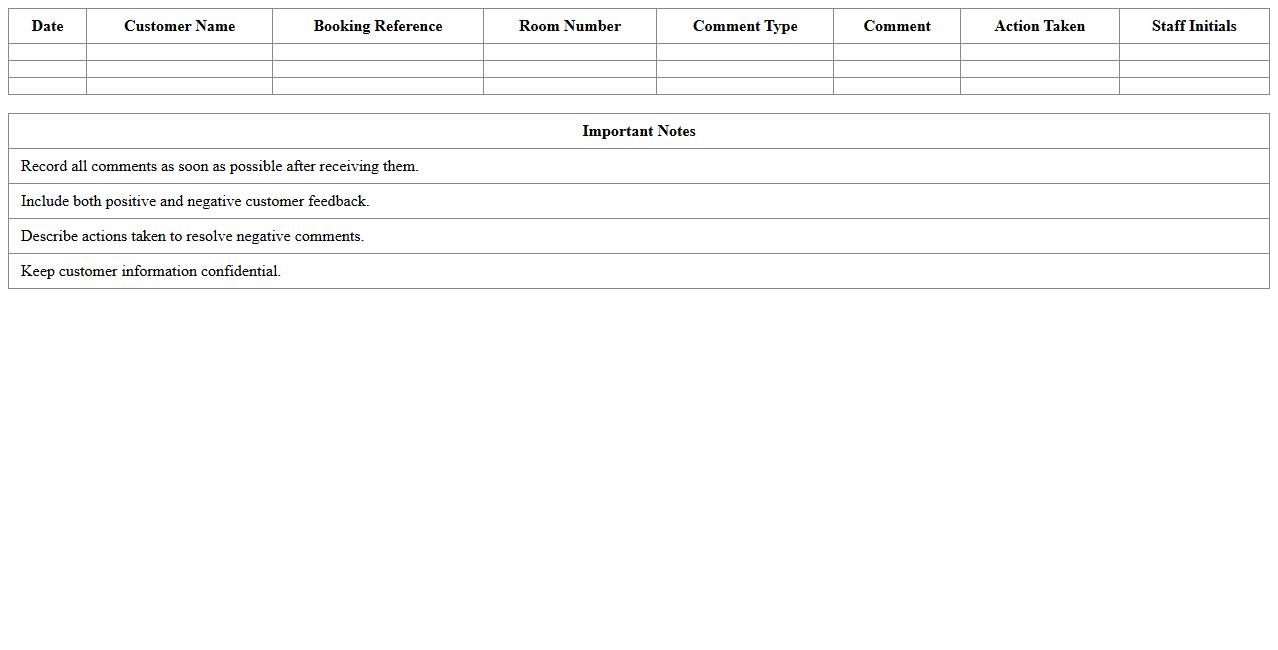
Task: Select the first empty Comment Type cell
Action: point(745,52)
